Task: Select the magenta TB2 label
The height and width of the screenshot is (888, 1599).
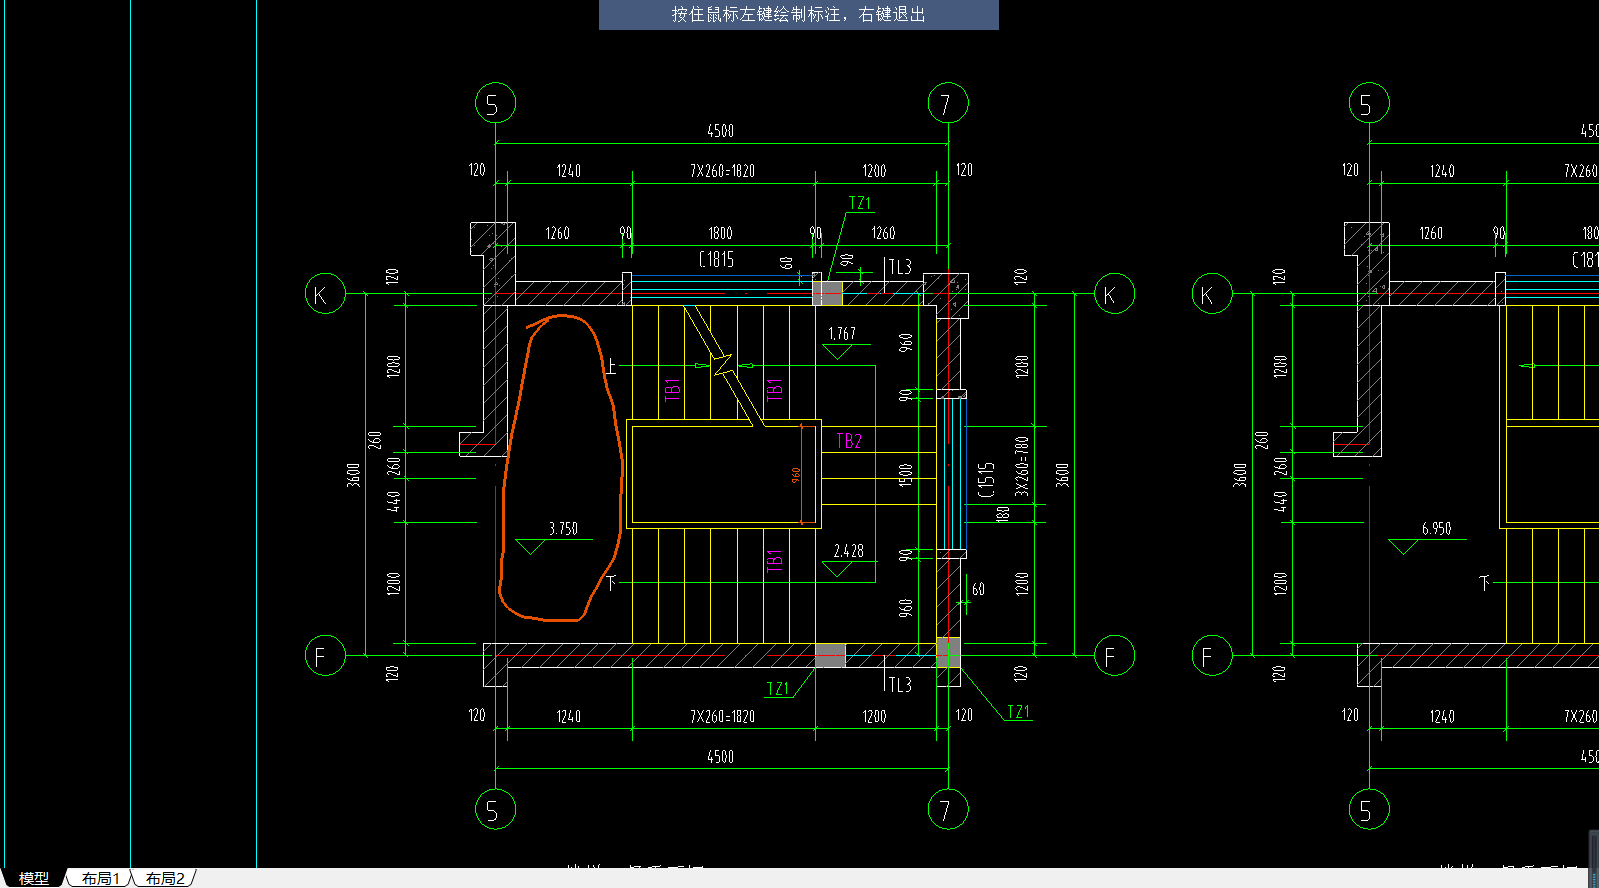Action: coord(849,441)
